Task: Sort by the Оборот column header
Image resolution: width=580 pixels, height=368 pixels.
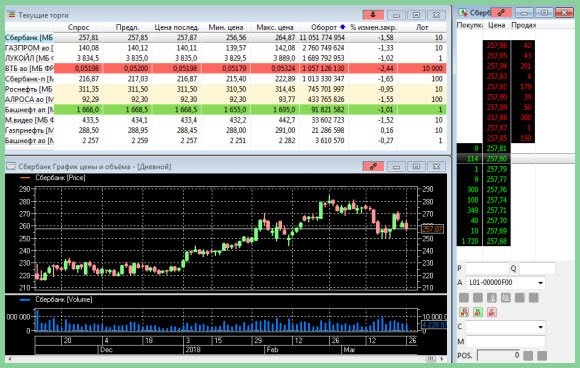Action: 324,27
